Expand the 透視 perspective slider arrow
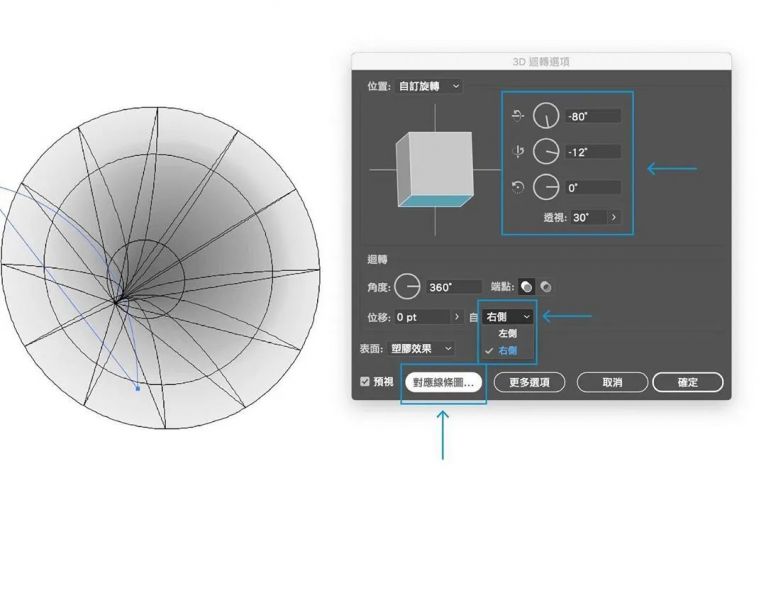Screen dimensions: 766x600 click(x=612, y=217)
